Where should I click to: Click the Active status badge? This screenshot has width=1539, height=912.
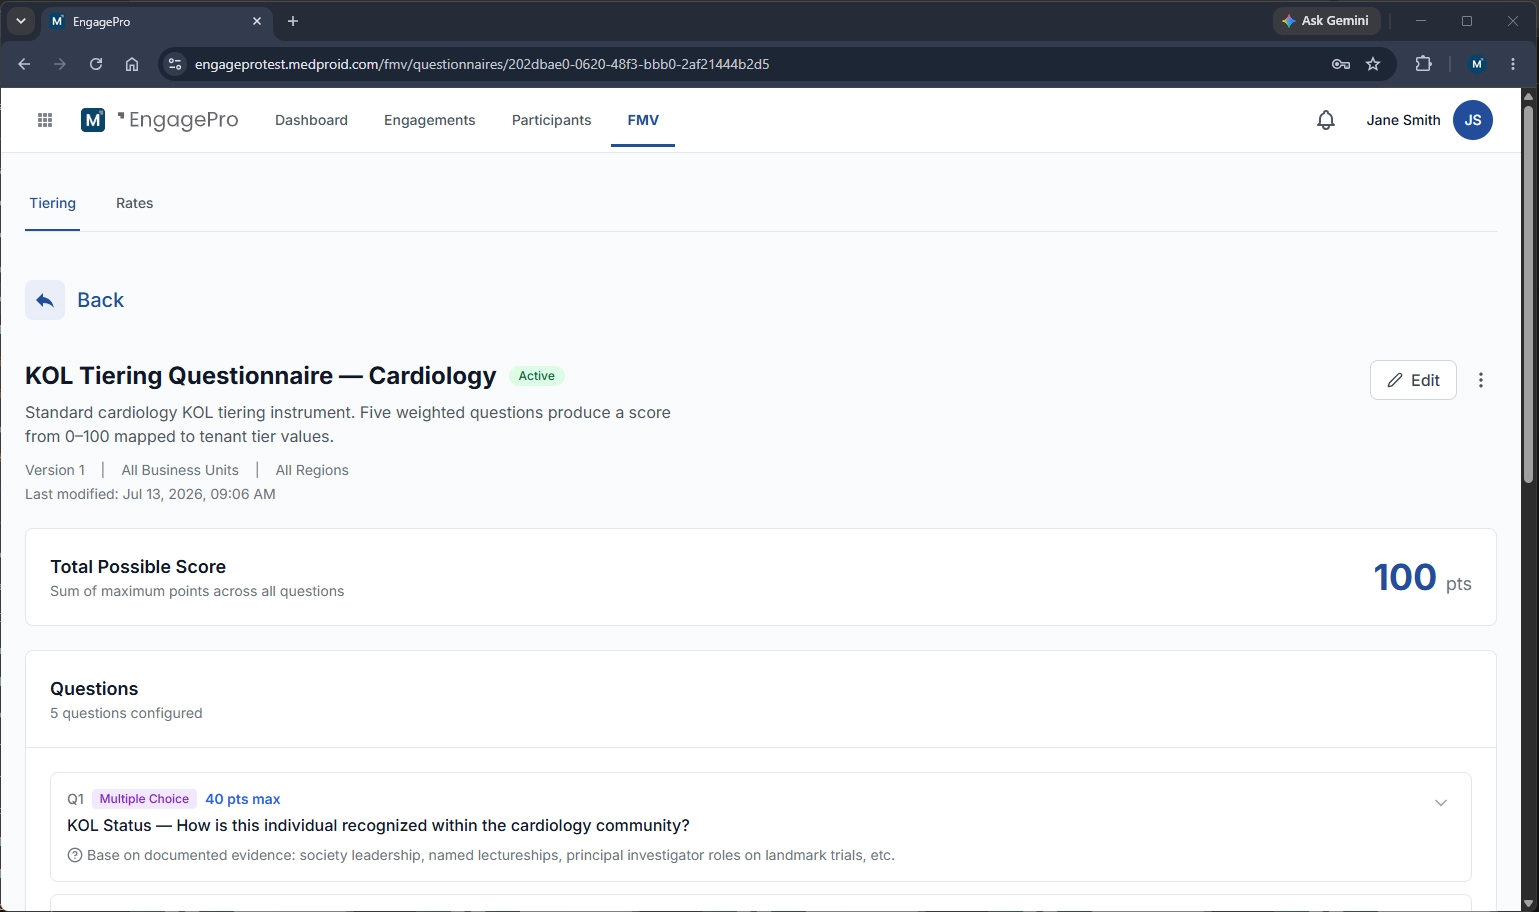click(x=537, y=376)
